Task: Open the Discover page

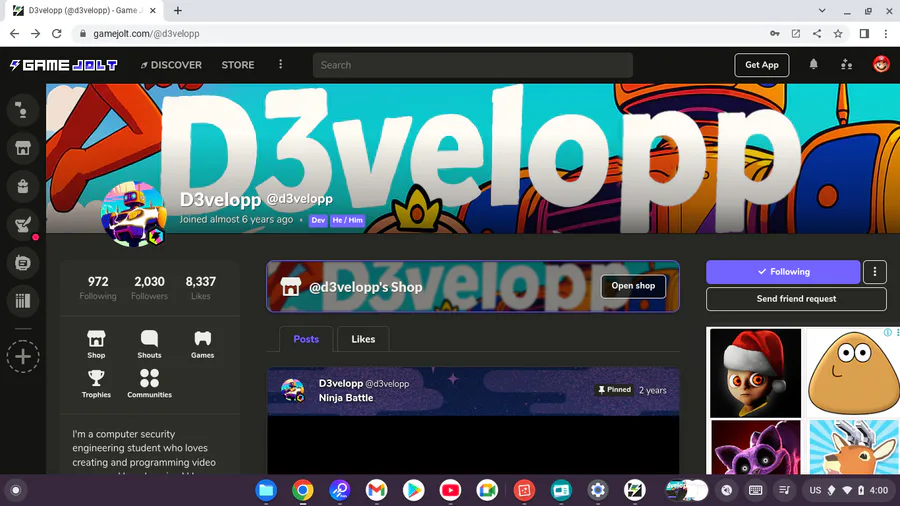Action: pyautogui.click(x=171, y=65)
